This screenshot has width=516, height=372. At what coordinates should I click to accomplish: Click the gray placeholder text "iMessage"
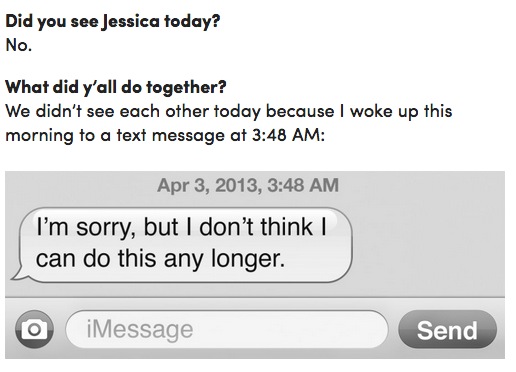(140, 330)
